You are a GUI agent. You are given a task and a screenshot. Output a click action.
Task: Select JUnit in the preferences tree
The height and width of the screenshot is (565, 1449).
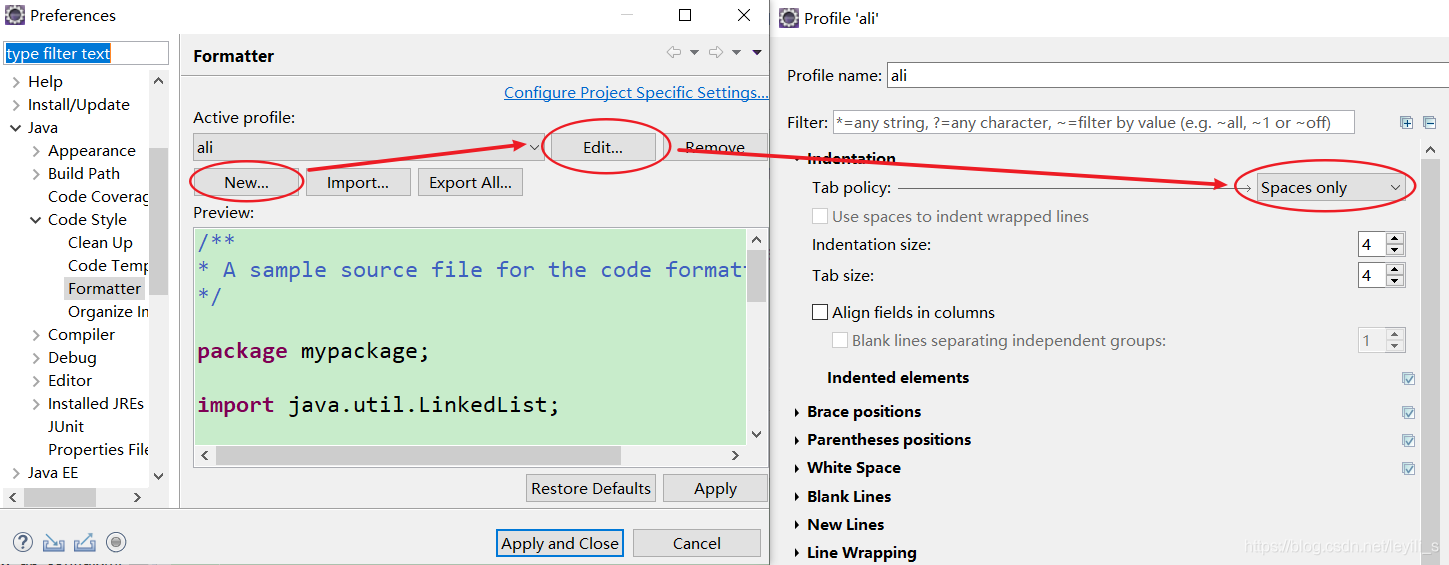pyautogui.click(x=66, y=427)
